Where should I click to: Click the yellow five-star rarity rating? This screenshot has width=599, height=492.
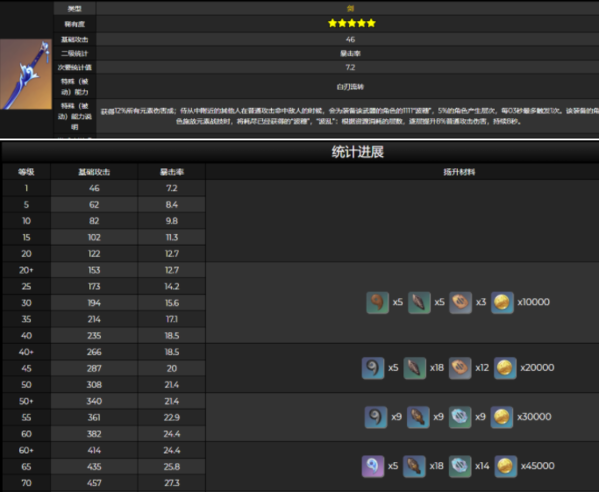click(x=351, y=23)
